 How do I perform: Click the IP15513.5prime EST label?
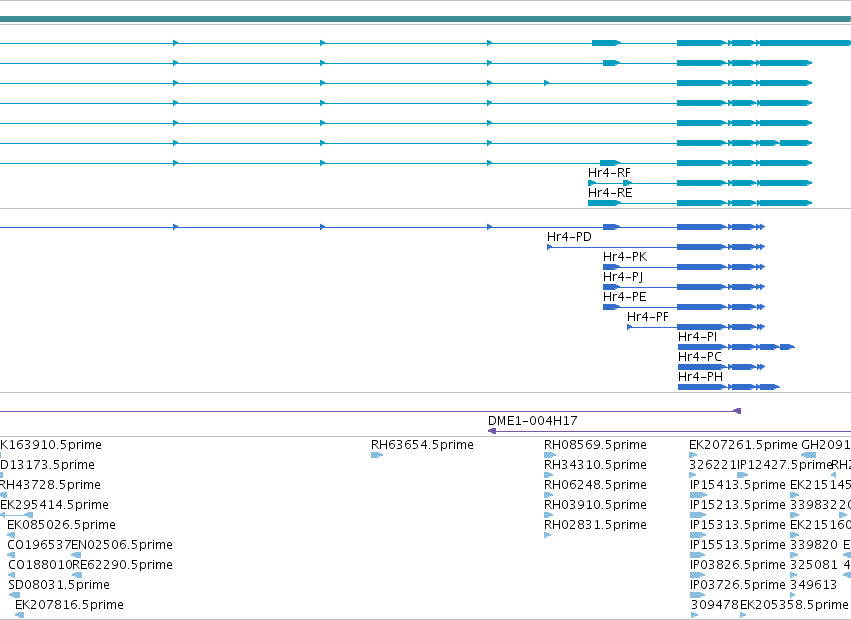tap(738, 545)
